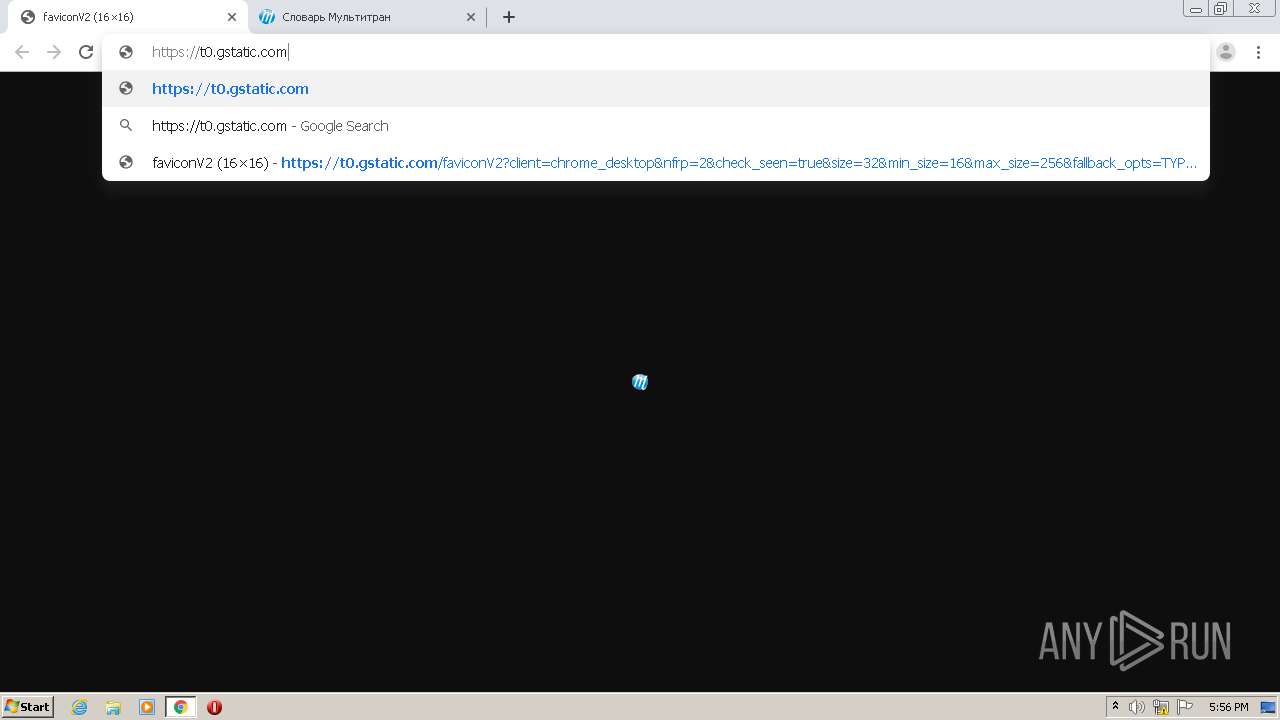
Task: Click the address bar URL text
Action: 219,52
